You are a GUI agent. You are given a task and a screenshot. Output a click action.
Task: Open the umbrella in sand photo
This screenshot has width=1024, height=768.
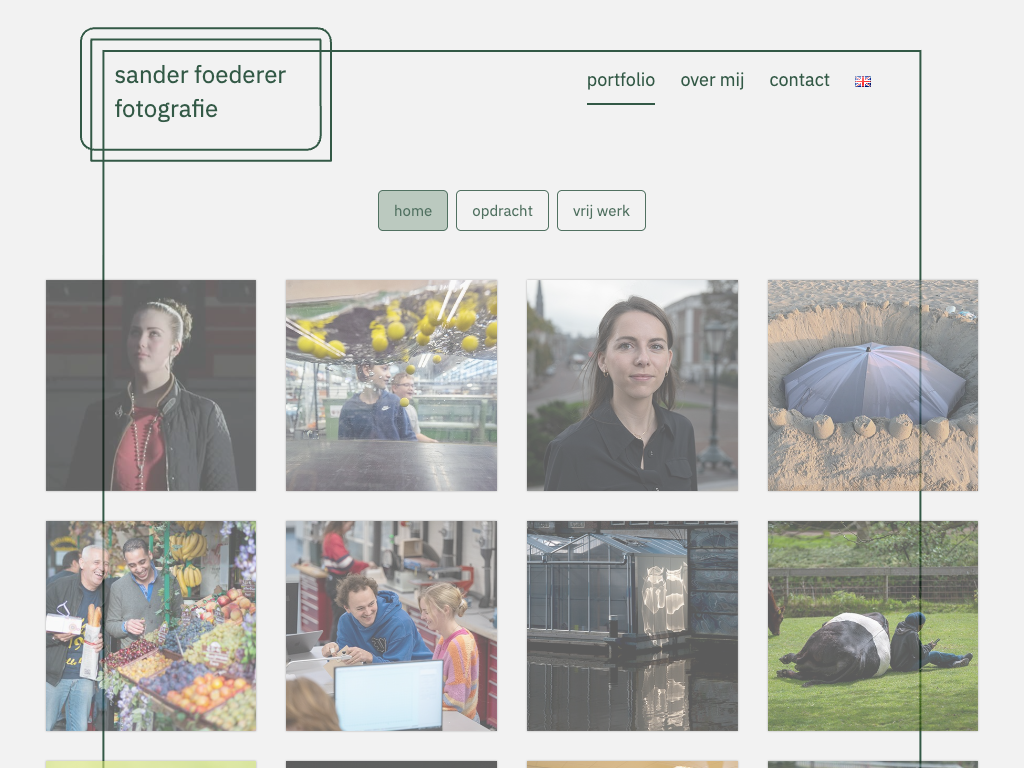tap(872, 385)
